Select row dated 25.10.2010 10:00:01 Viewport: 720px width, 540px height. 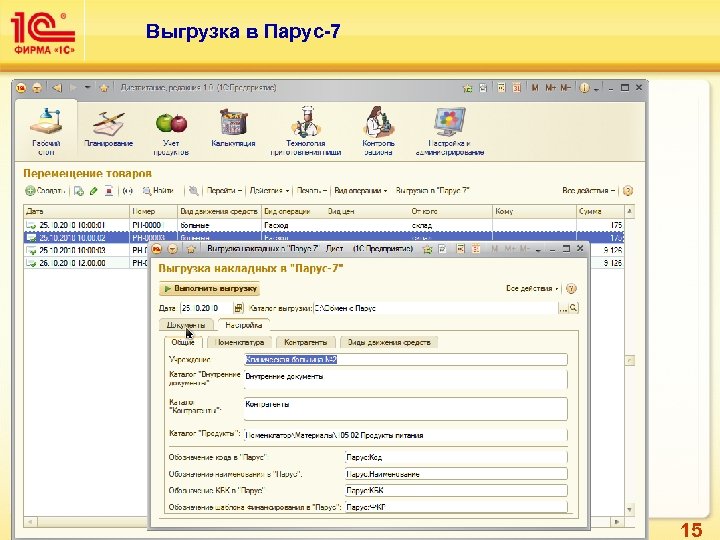point(324,225)
